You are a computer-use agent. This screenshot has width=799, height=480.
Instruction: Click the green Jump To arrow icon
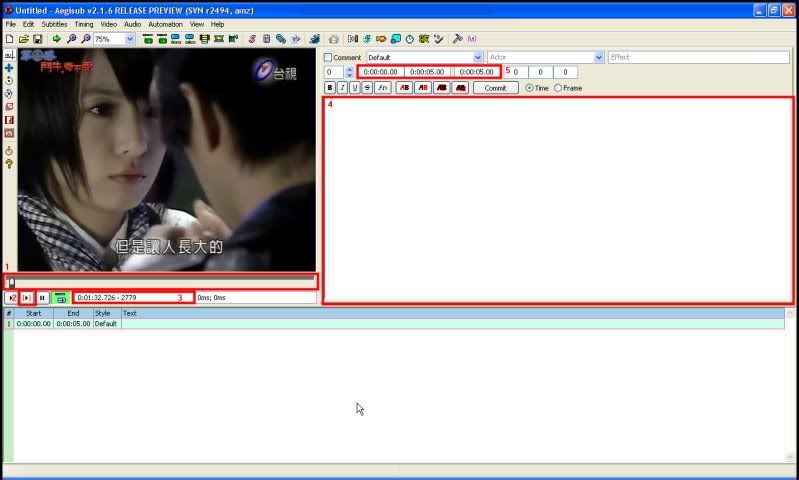point(57,39)
